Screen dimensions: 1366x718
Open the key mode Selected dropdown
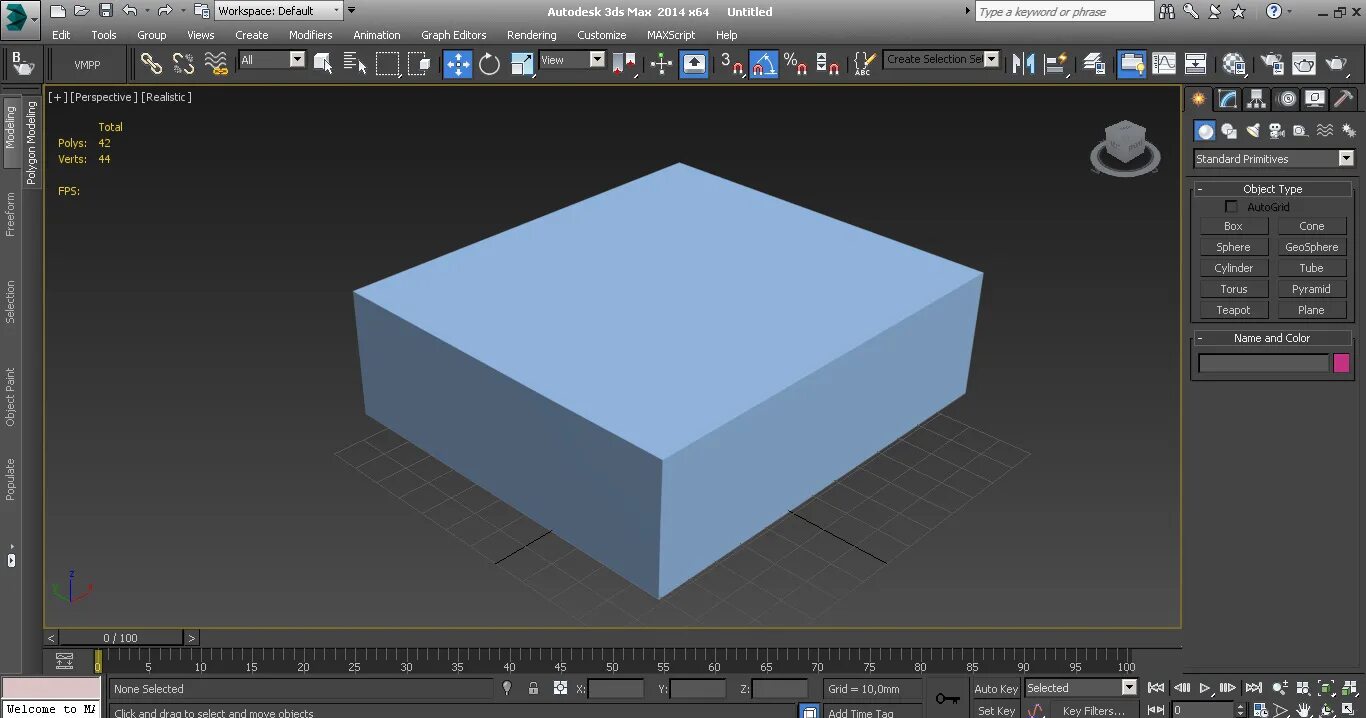coord(1081,688)
